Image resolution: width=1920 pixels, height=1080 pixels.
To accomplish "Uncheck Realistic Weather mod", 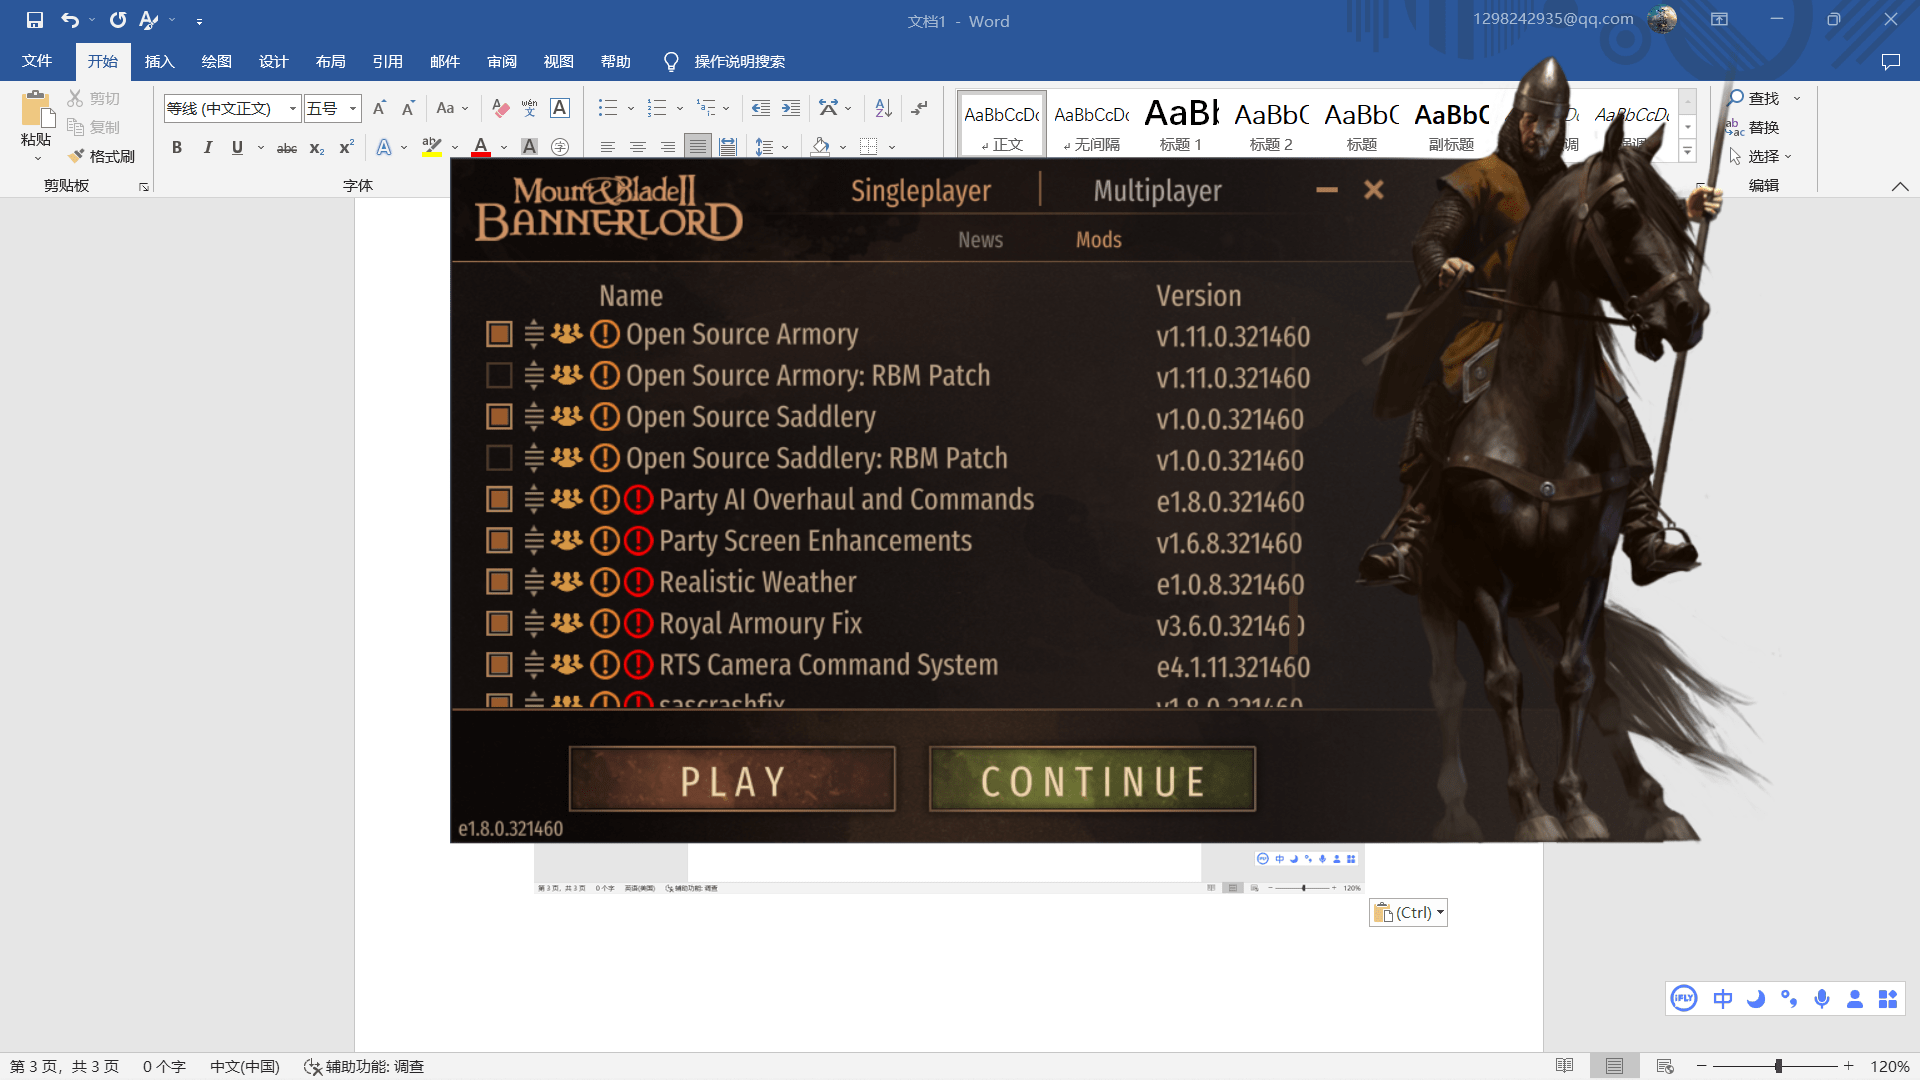I will coord(499,582).
